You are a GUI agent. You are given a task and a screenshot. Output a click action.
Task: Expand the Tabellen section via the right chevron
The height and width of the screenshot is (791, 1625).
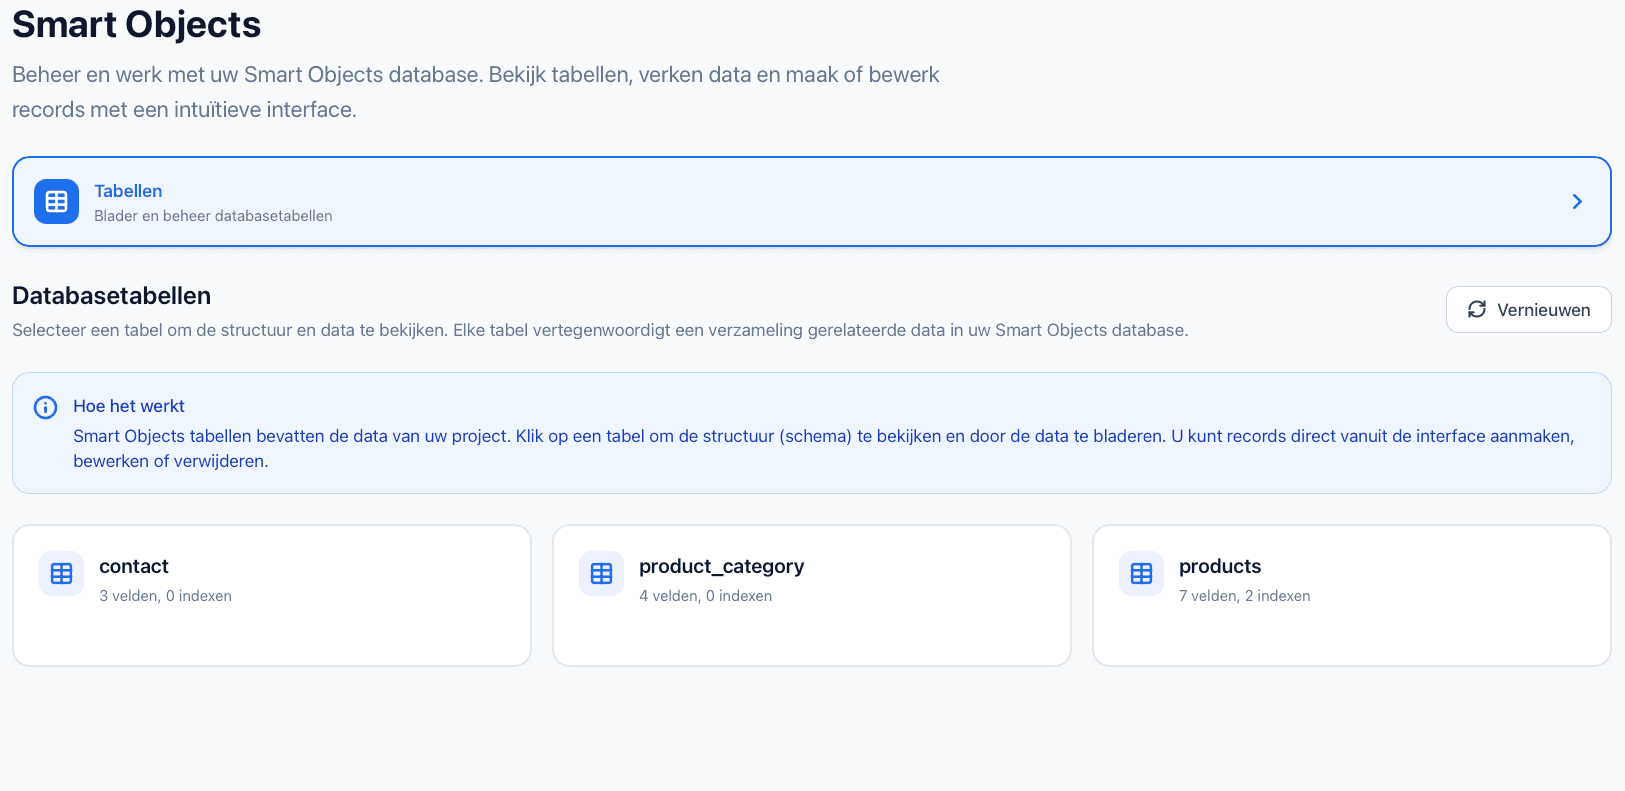tap(1577, 201)
